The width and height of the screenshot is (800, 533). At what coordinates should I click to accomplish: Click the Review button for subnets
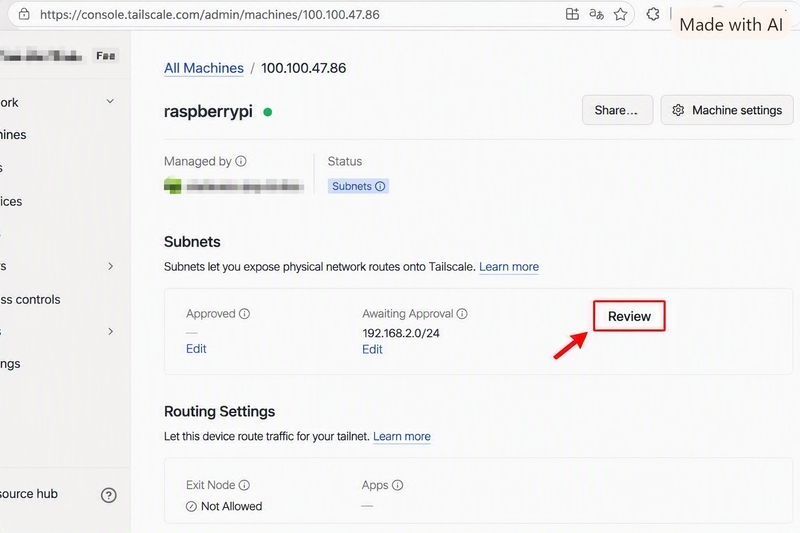click(629, 316)
